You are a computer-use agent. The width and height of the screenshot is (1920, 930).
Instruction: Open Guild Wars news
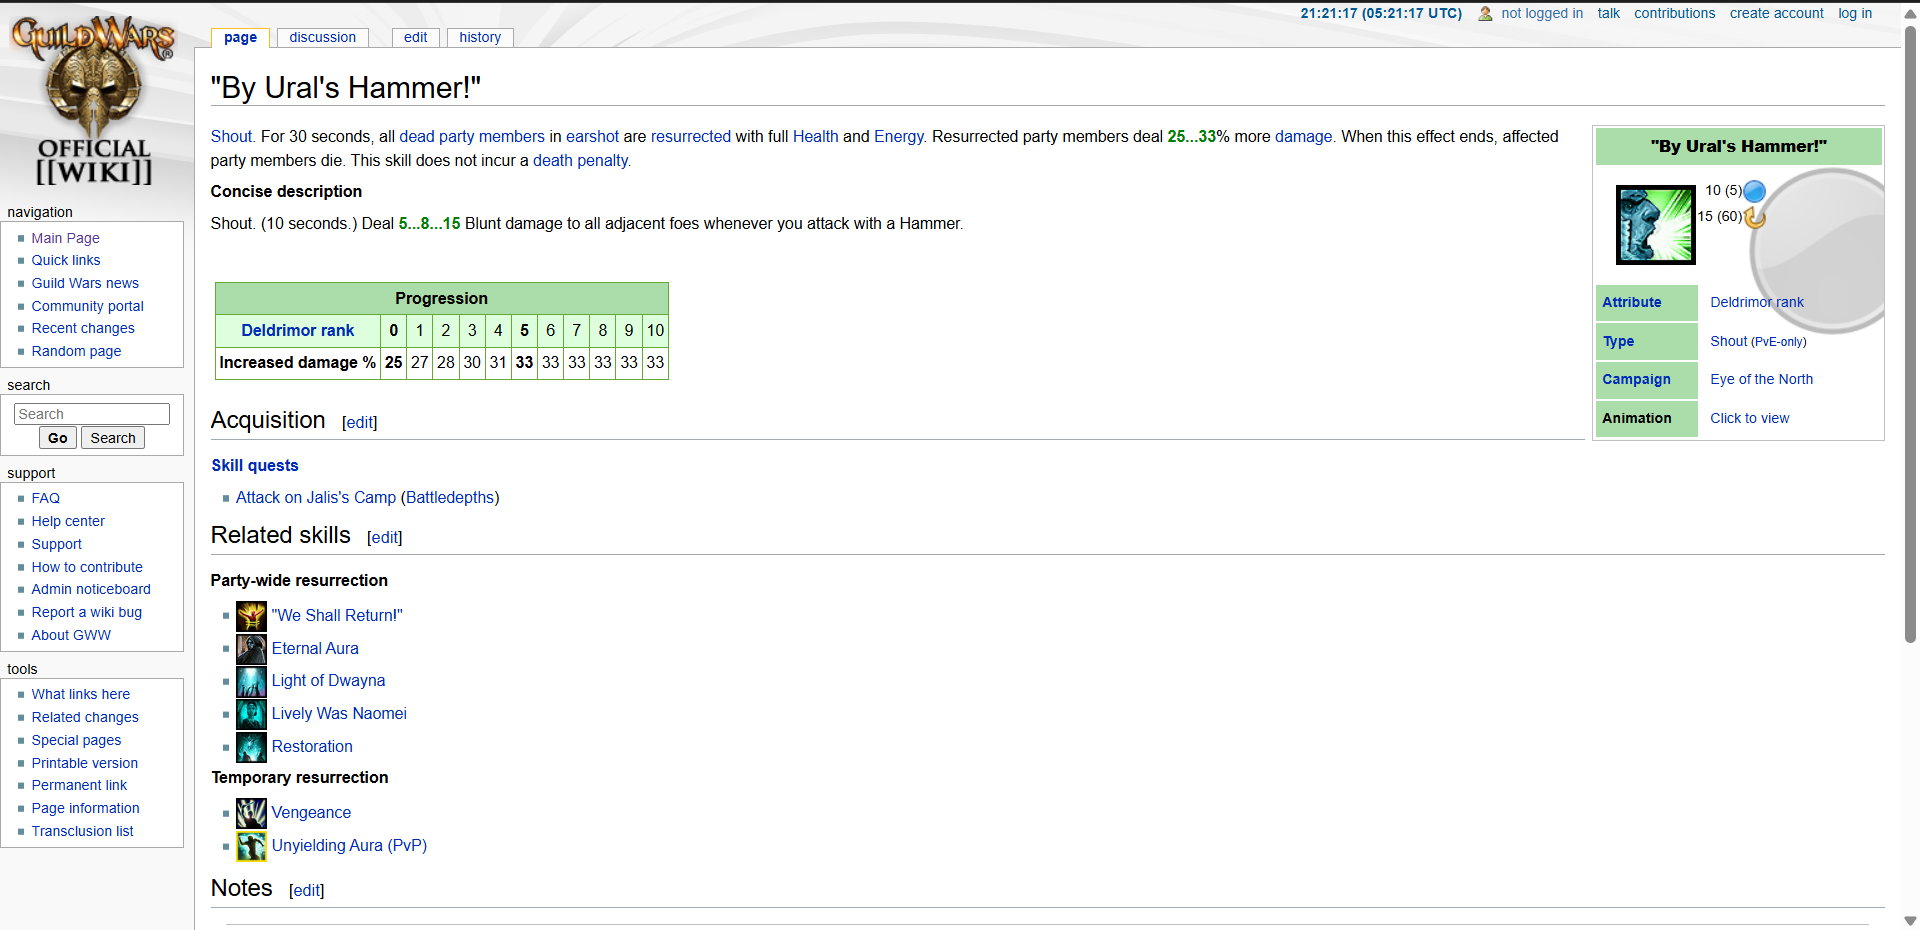coord(85,283)
